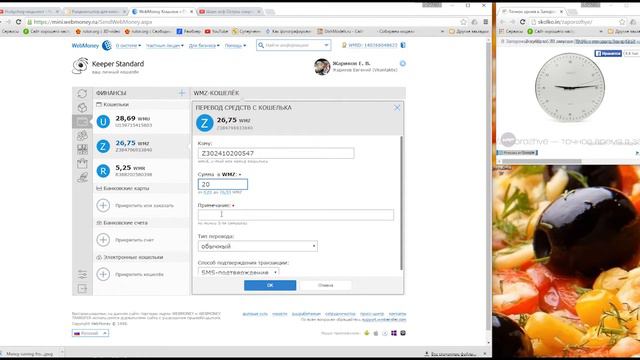Click the support email link in footer

pyautogui.click(x=384, y=320)
